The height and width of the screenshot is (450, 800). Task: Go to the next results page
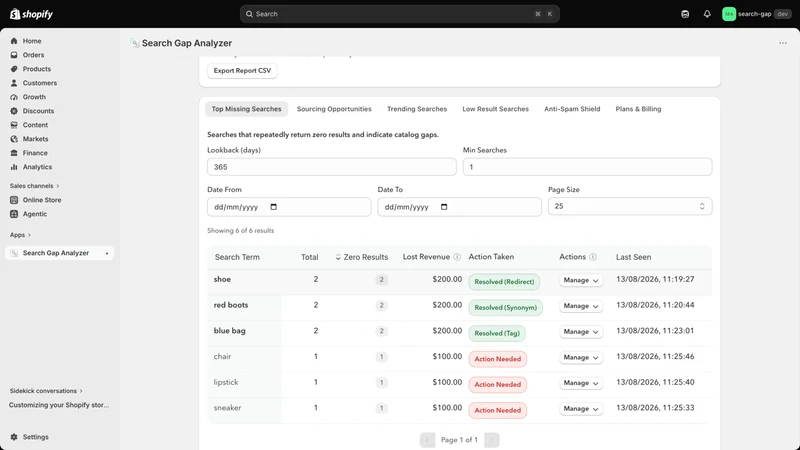[492, 440]
